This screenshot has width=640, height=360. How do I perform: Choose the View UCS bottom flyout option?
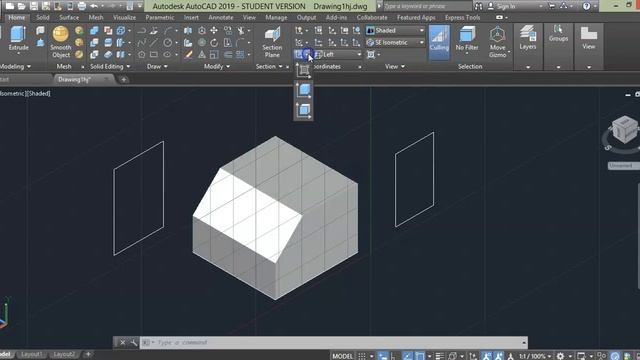(x=303, y=110)
